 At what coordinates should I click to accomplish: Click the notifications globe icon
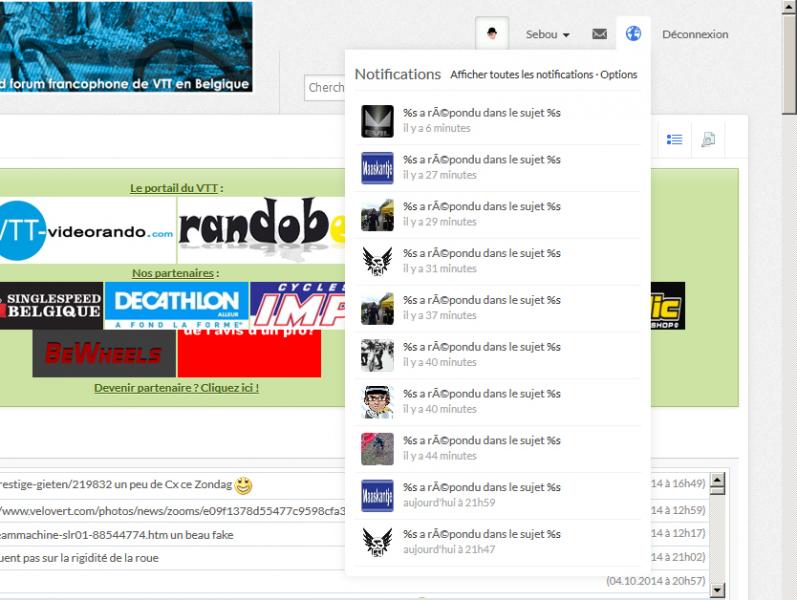click(x=633, y=34)
